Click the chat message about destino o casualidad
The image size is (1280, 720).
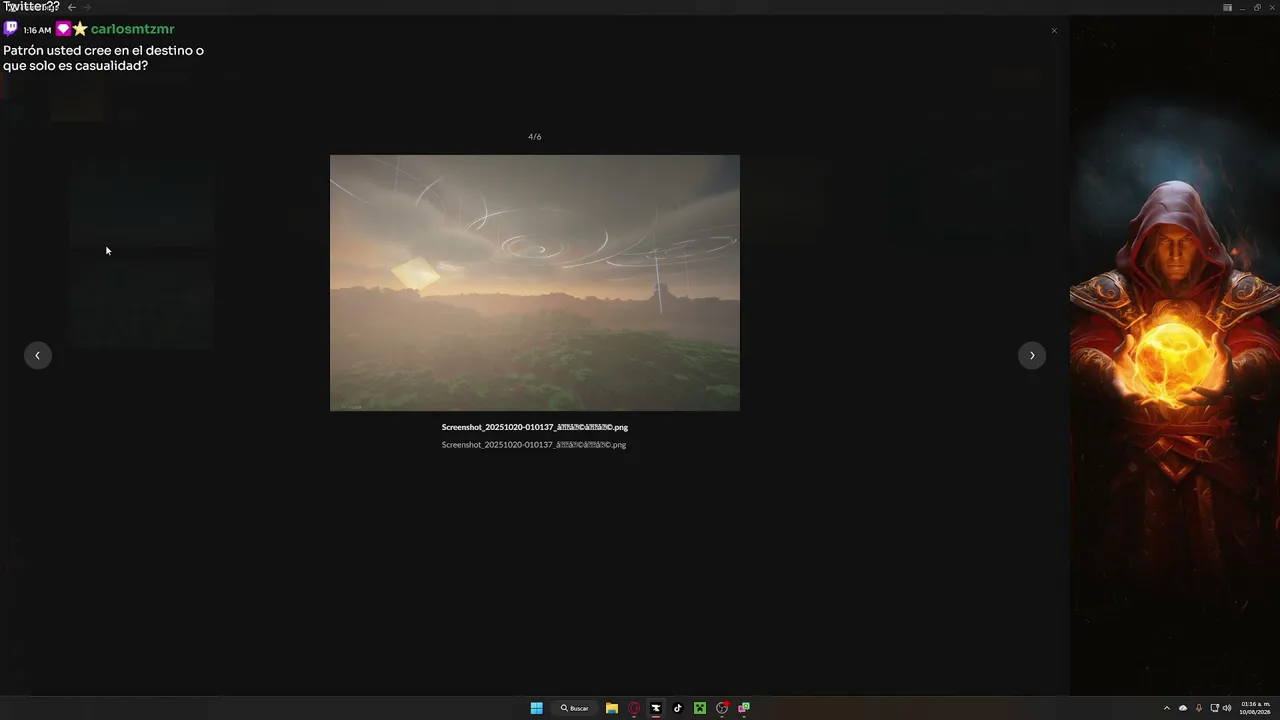click(x=104, y=58)
